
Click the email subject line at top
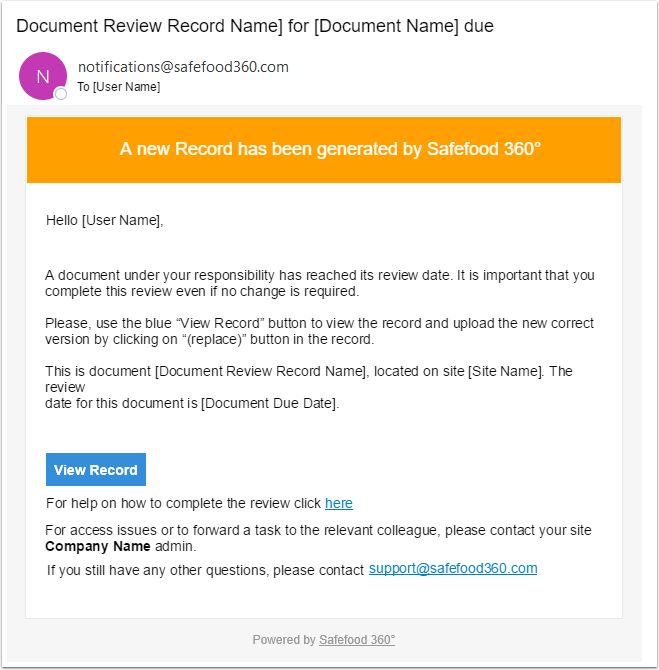click(255, 26)
